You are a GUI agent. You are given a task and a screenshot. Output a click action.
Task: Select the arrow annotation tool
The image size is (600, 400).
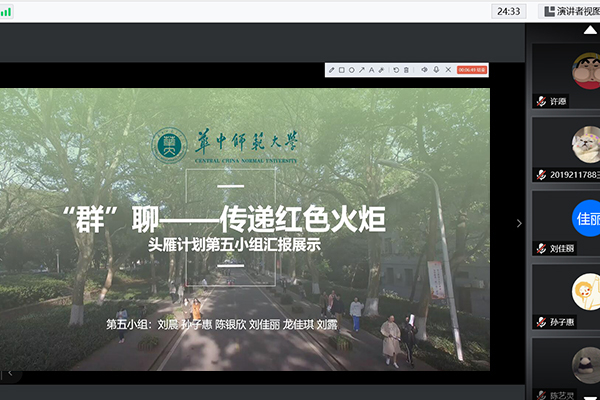pyautogui.click(x=362, y=70)
